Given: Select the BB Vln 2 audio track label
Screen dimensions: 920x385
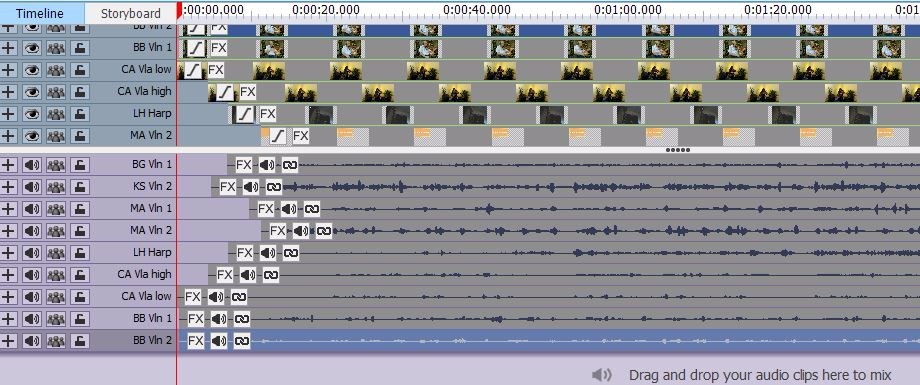Looking at the screenshot, I should tap(153, 340).
